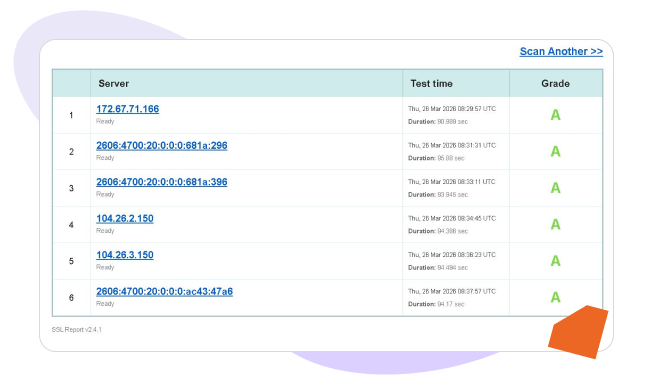Click the A grade for 104.26.2.150
The height and width of the screenshot is (391, 652).
[556, 225]
